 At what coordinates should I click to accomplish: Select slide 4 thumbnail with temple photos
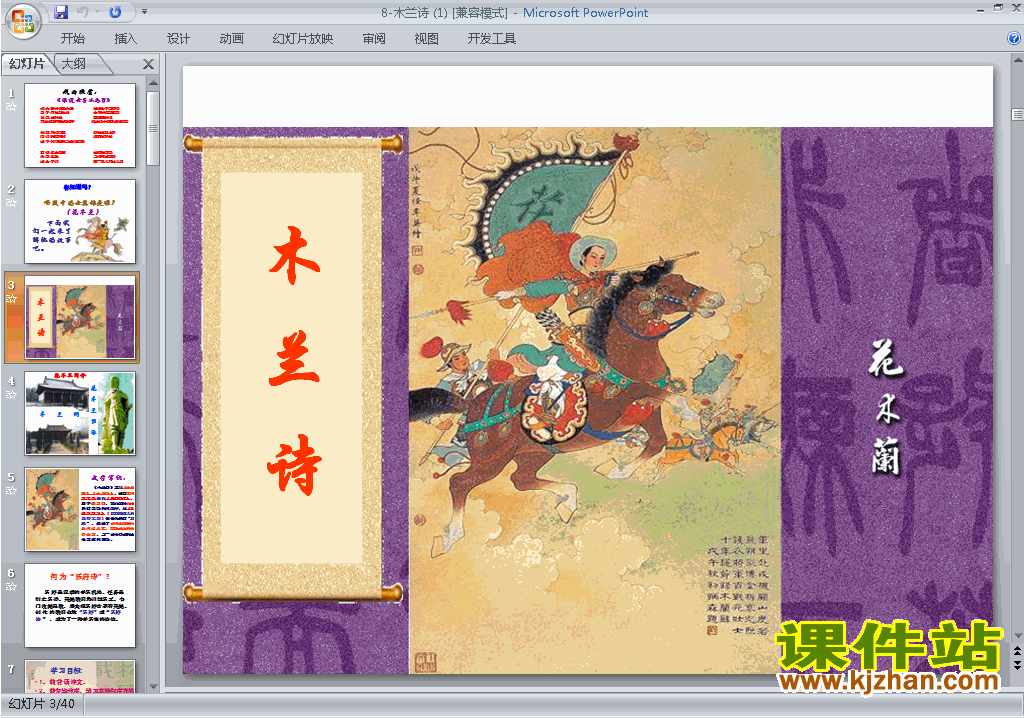(80, 414)
